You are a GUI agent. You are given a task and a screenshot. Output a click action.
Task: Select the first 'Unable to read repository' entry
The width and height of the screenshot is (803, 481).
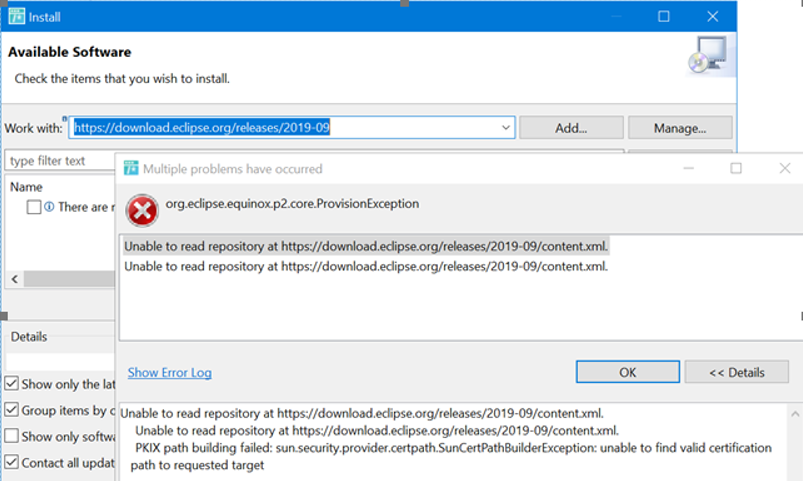pos(366,246)
